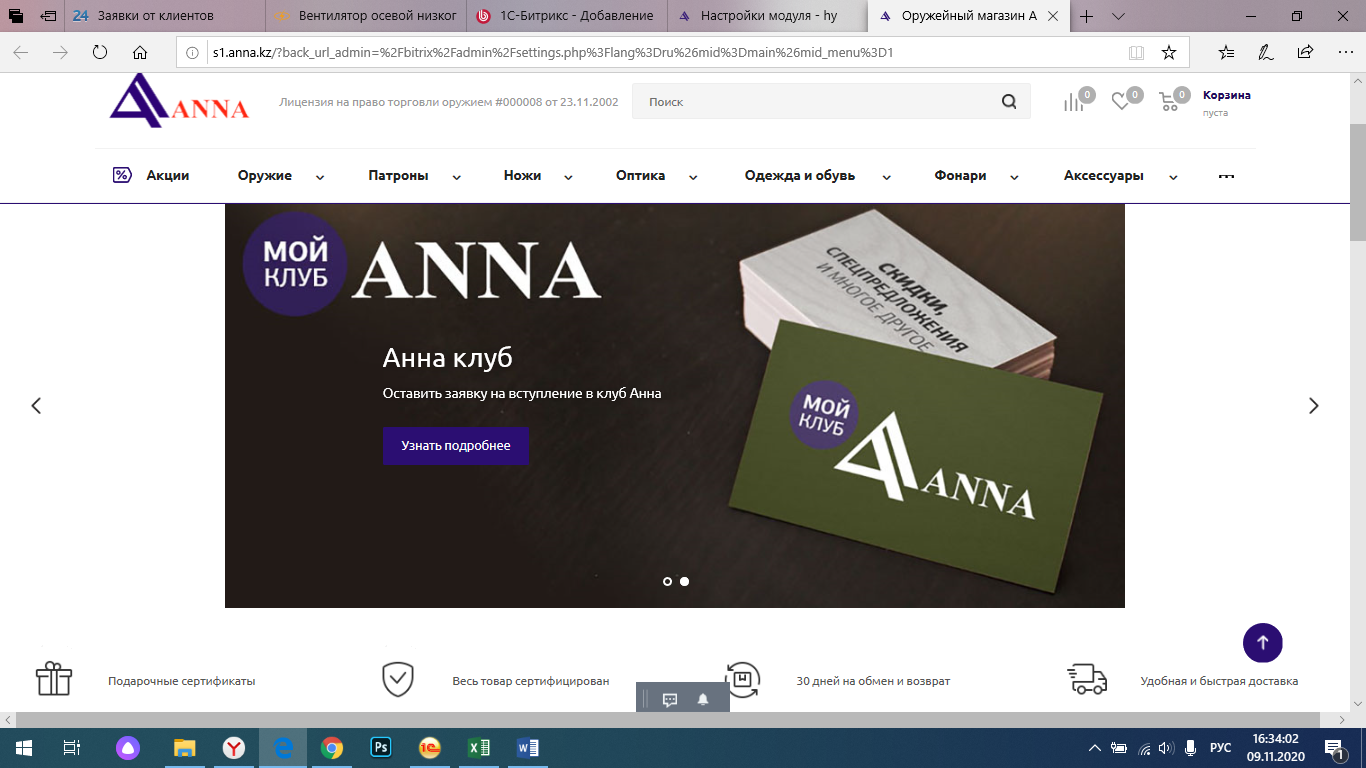Click the Подарочные сертификаты link
1366x768 pixels.
182,681
